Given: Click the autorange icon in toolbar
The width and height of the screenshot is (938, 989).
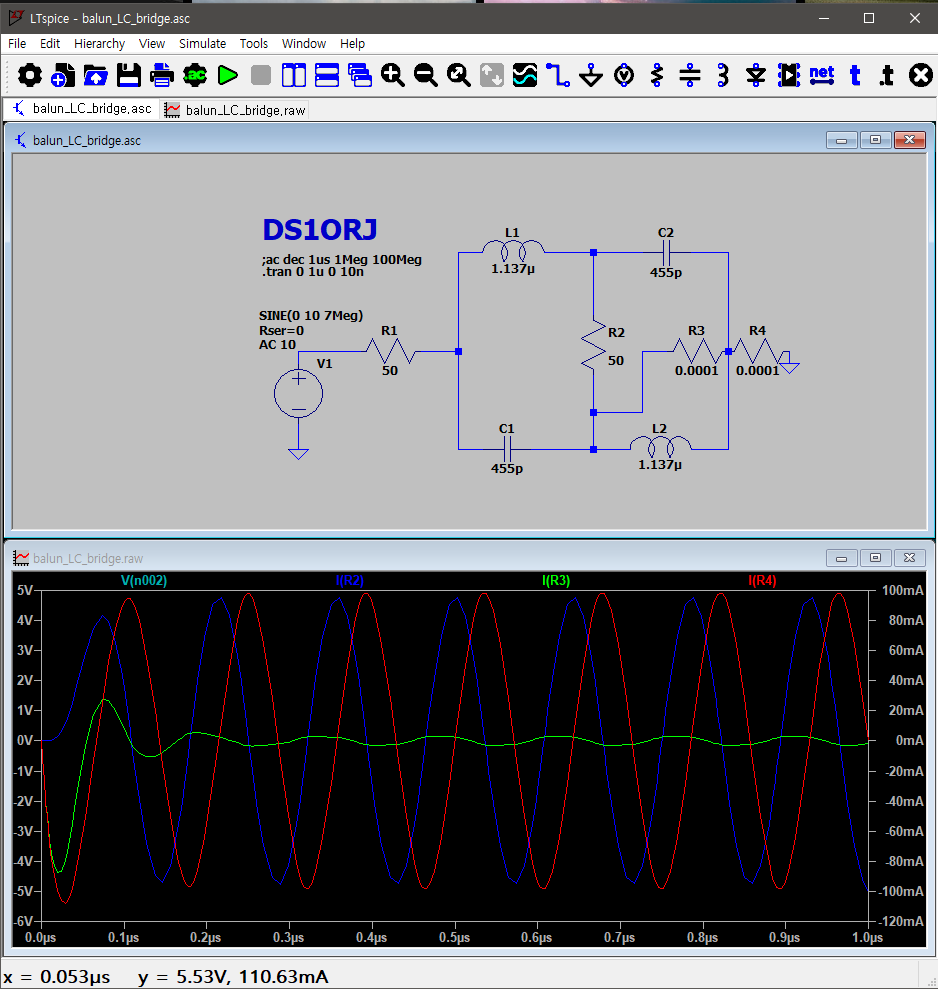Looking at the screenshot, I should (x=492, y=76).
